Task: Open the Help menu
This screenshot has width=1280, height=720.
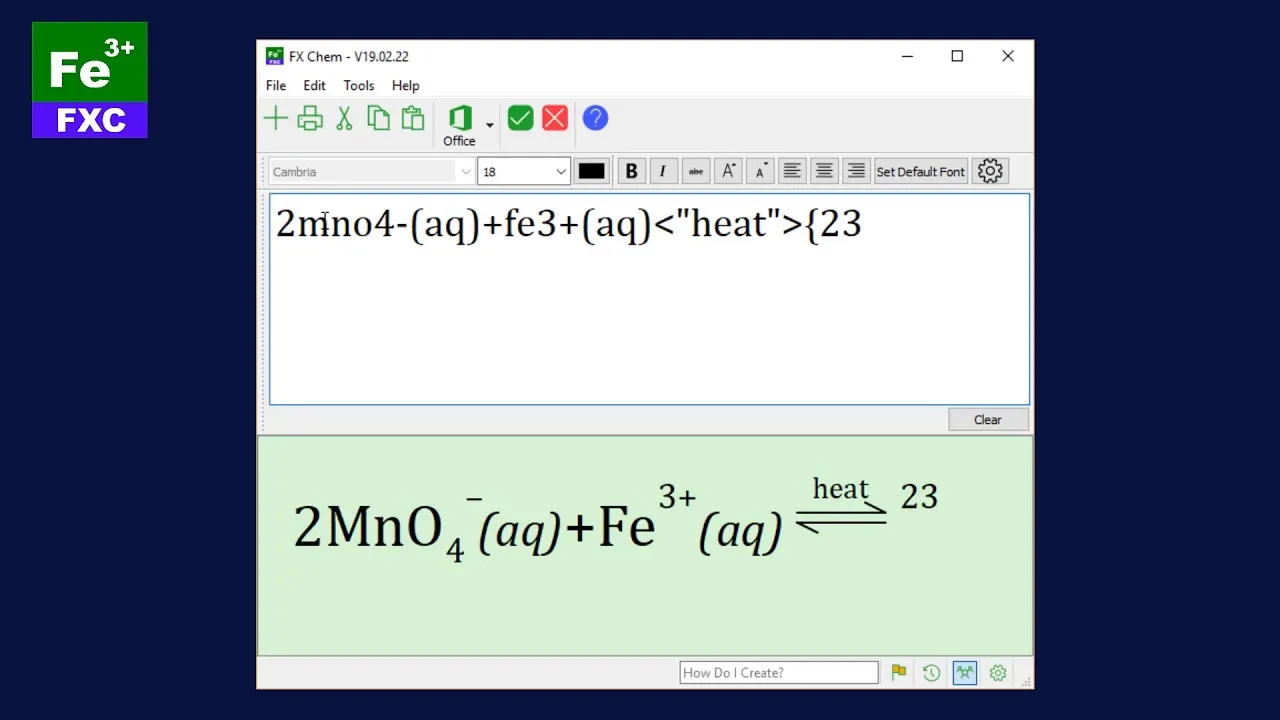Action: pos(405,86)
